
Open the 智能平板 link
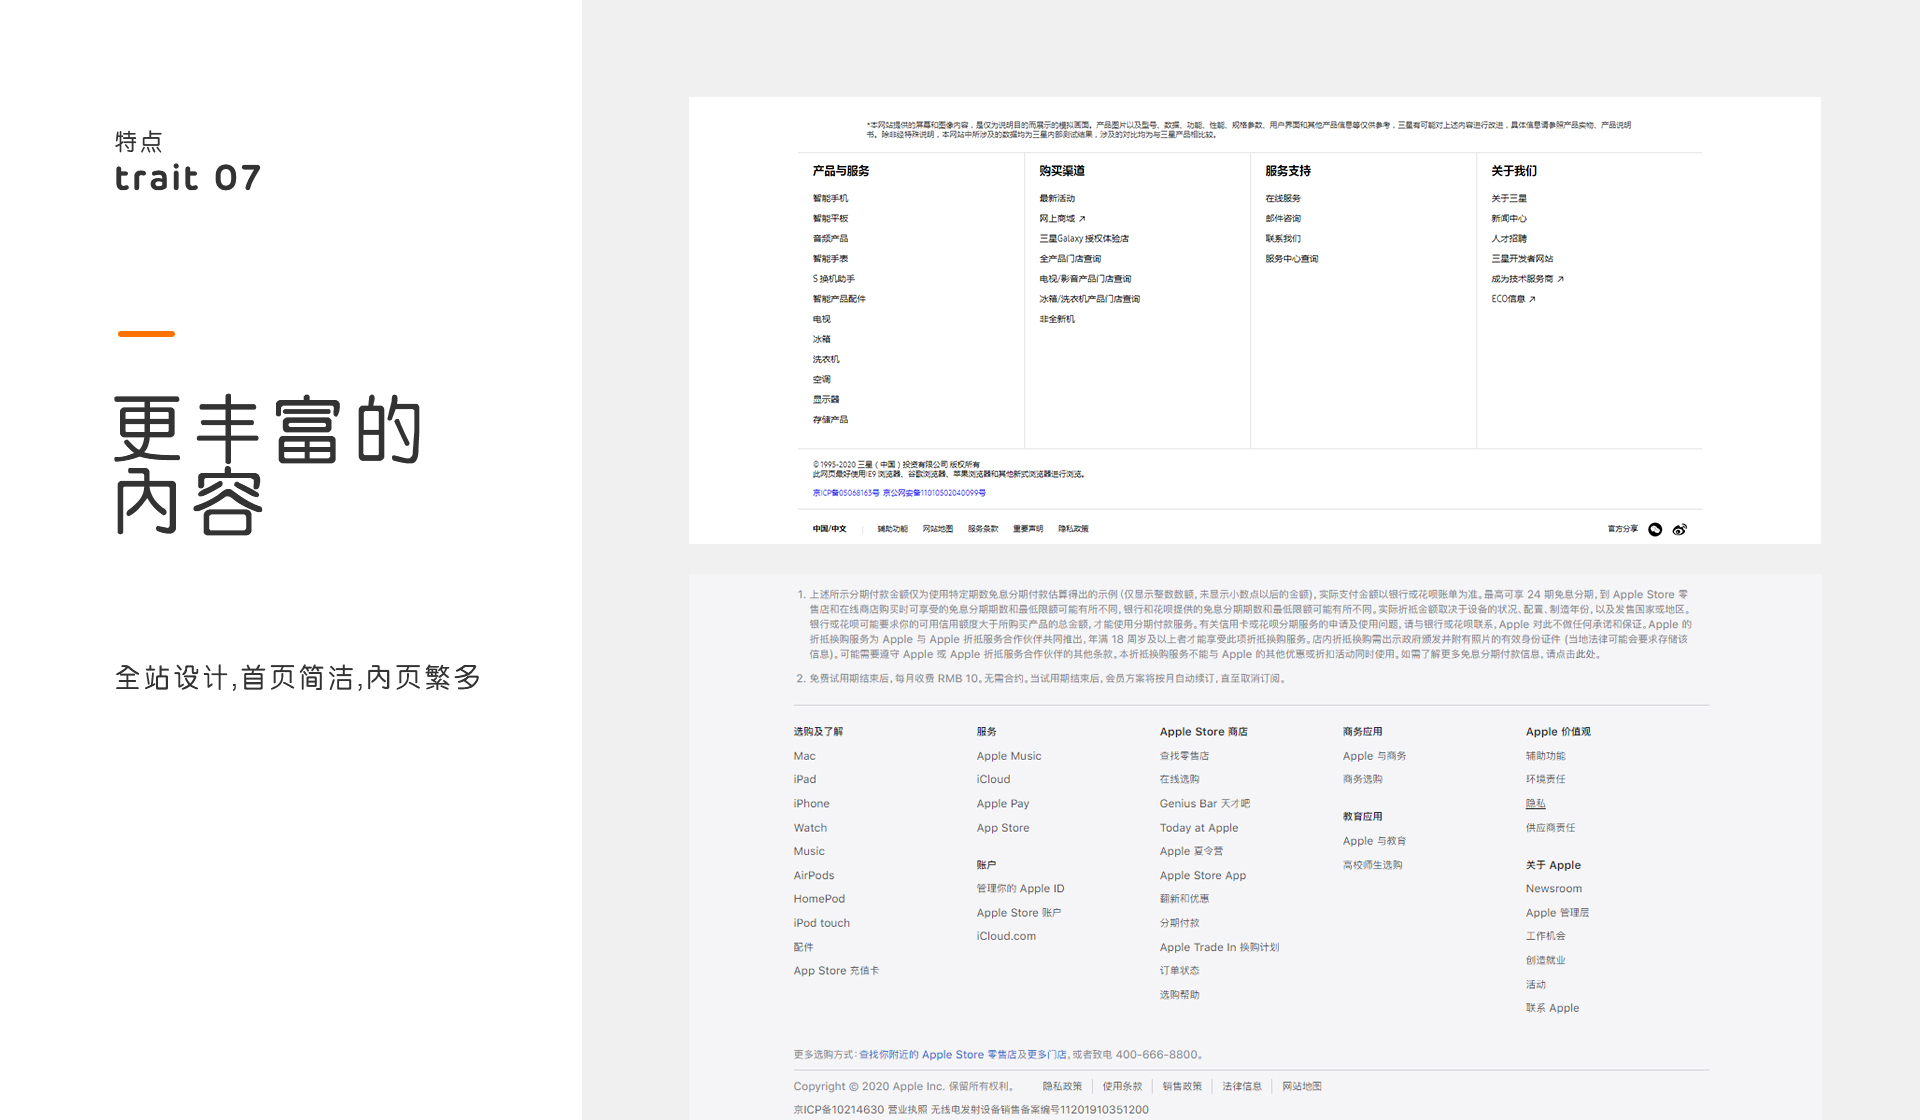point(830,218)
